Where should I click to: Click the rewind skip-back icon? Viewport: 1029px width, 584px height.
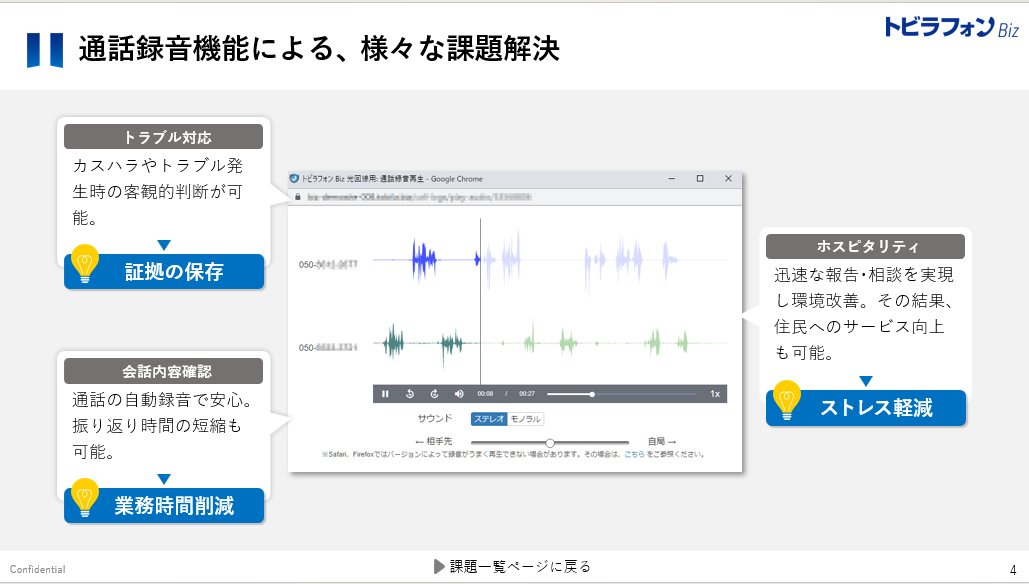[410, 394]
